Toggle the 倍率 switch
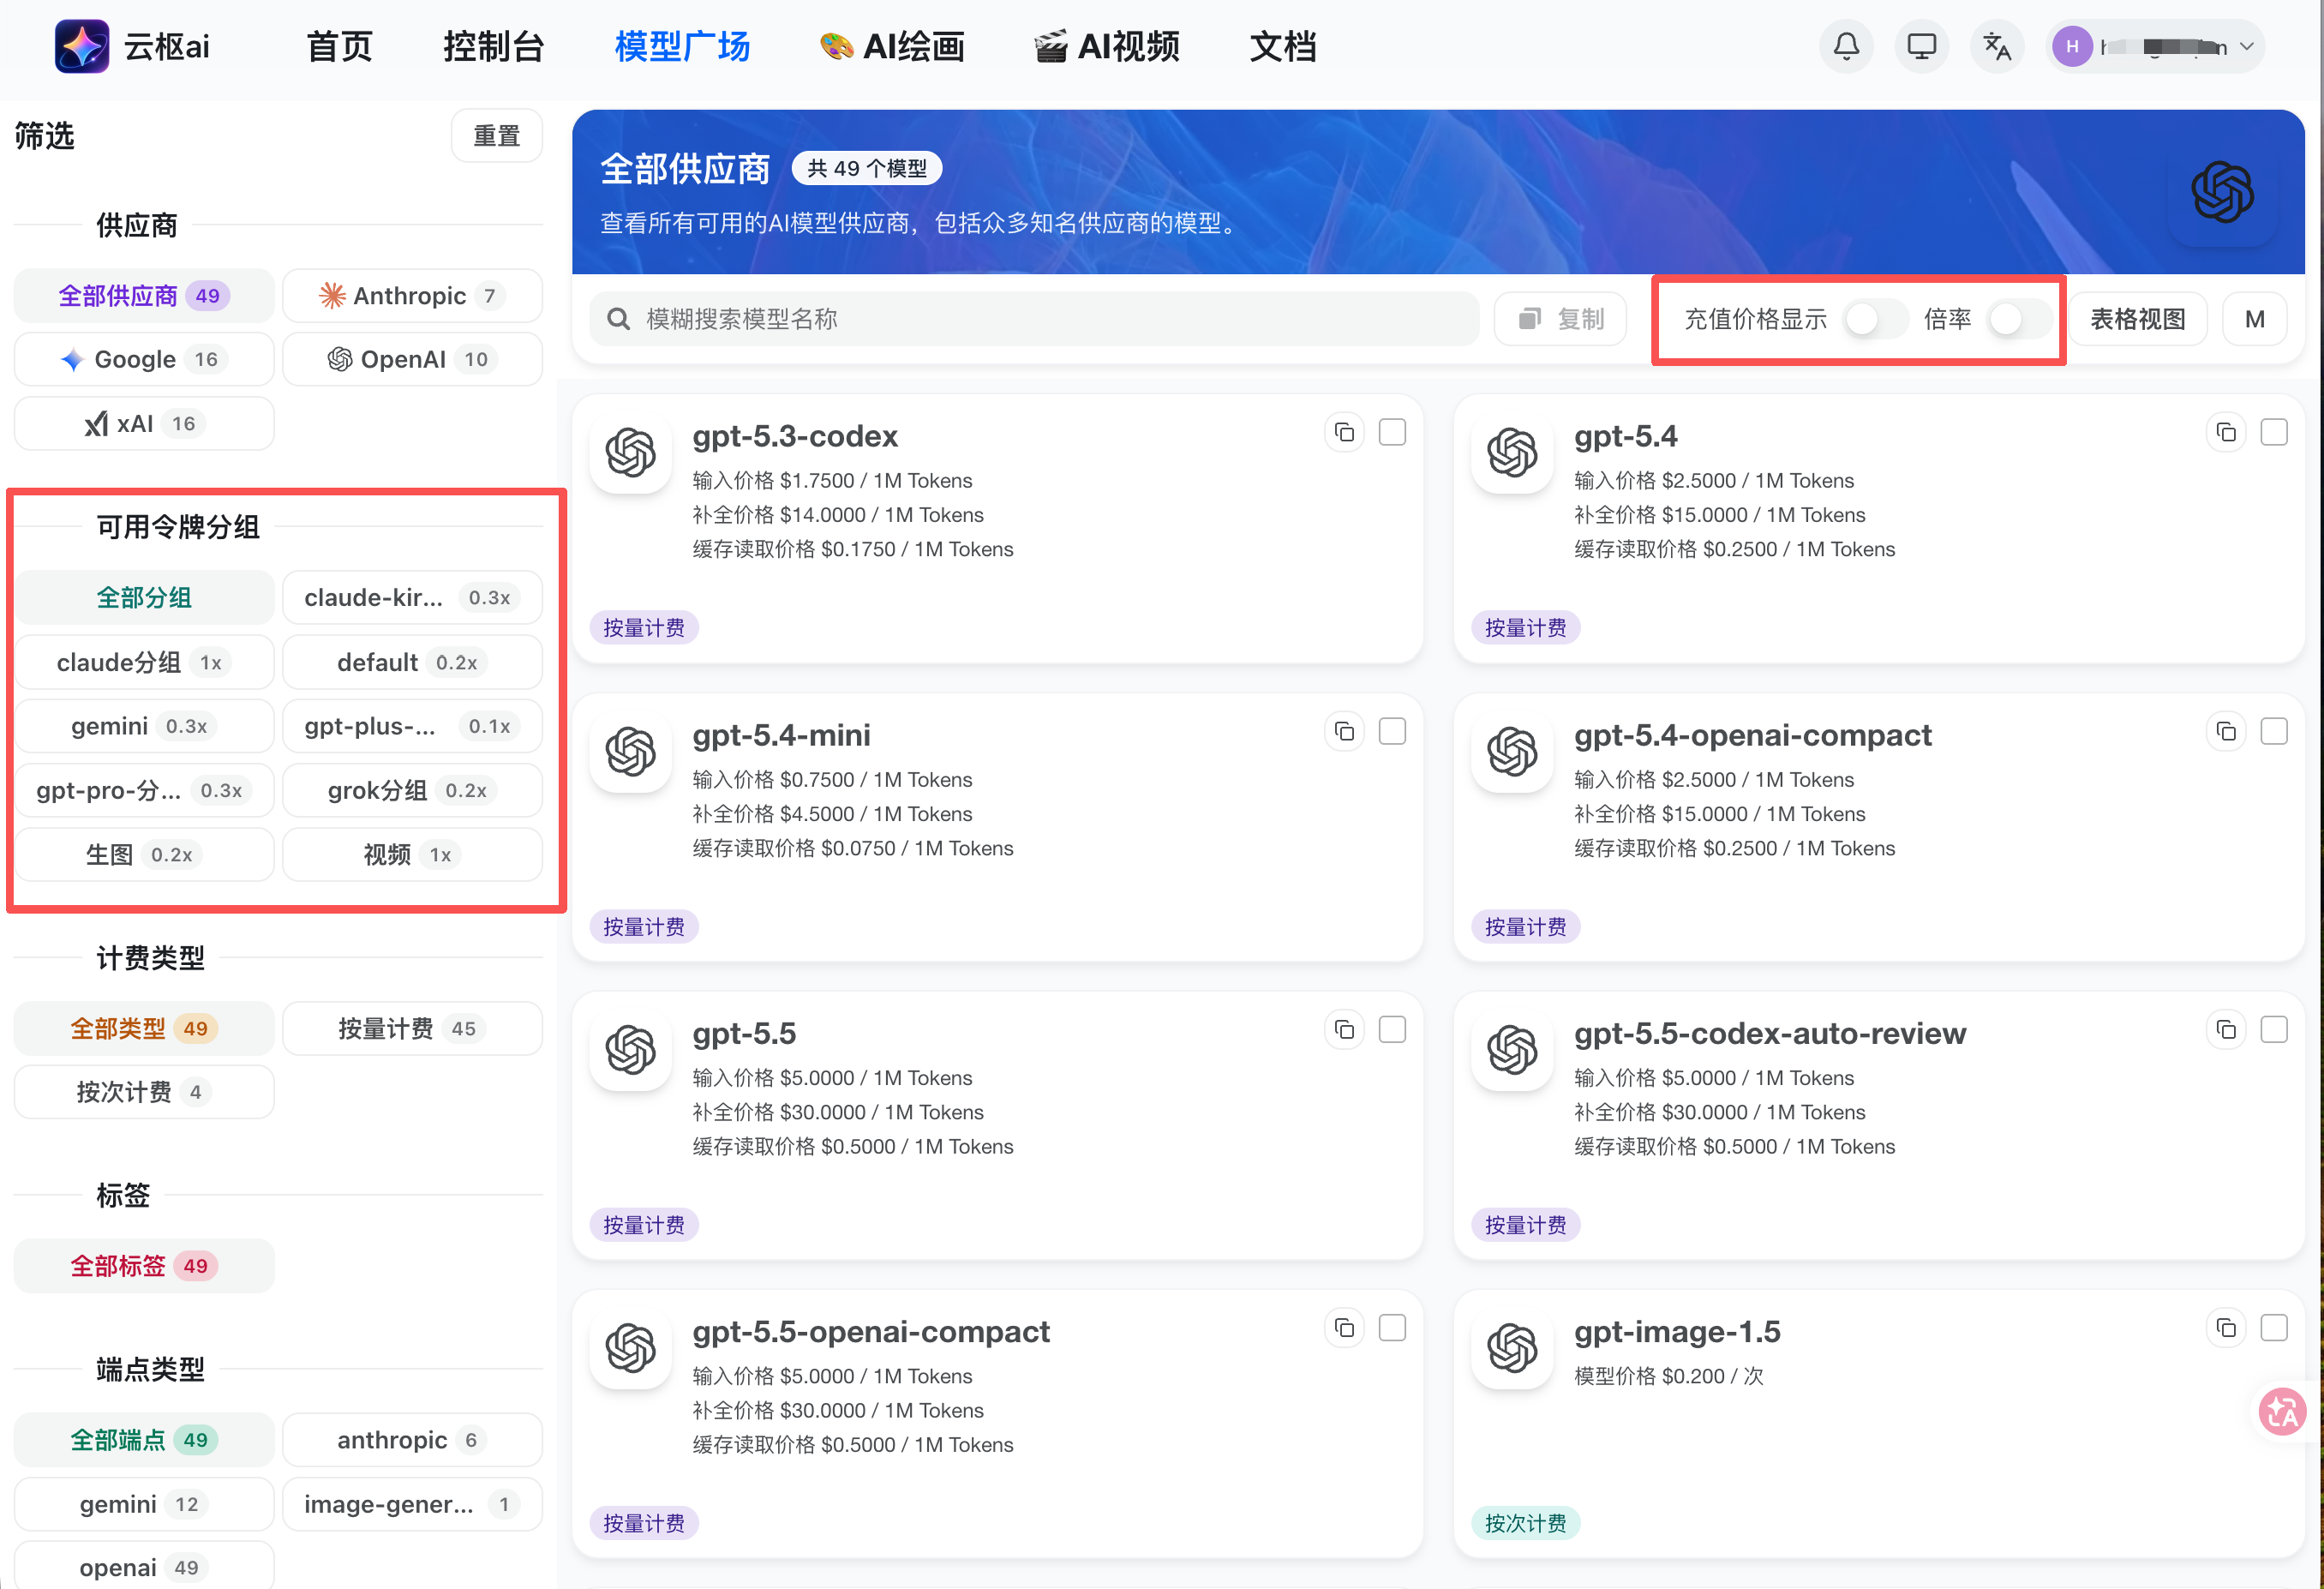 click(2019, 319)
